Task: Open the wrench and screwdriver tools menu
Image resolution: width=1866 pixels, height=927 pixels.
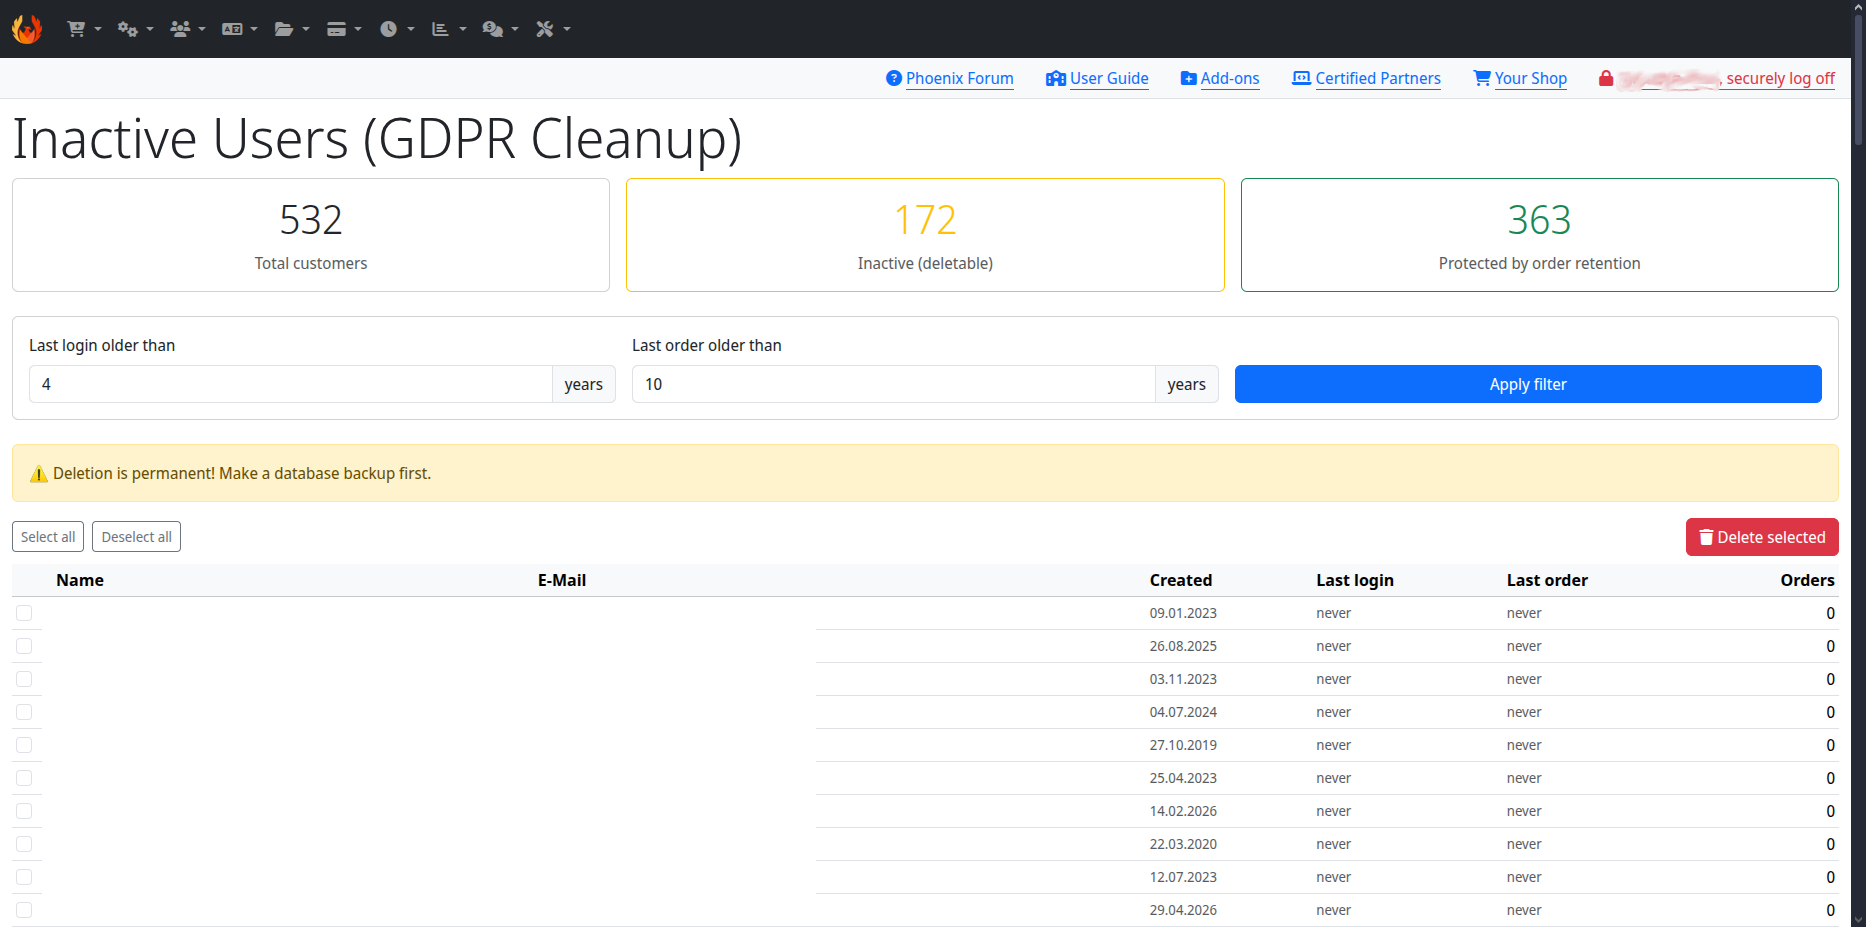Action: point(553,29)
